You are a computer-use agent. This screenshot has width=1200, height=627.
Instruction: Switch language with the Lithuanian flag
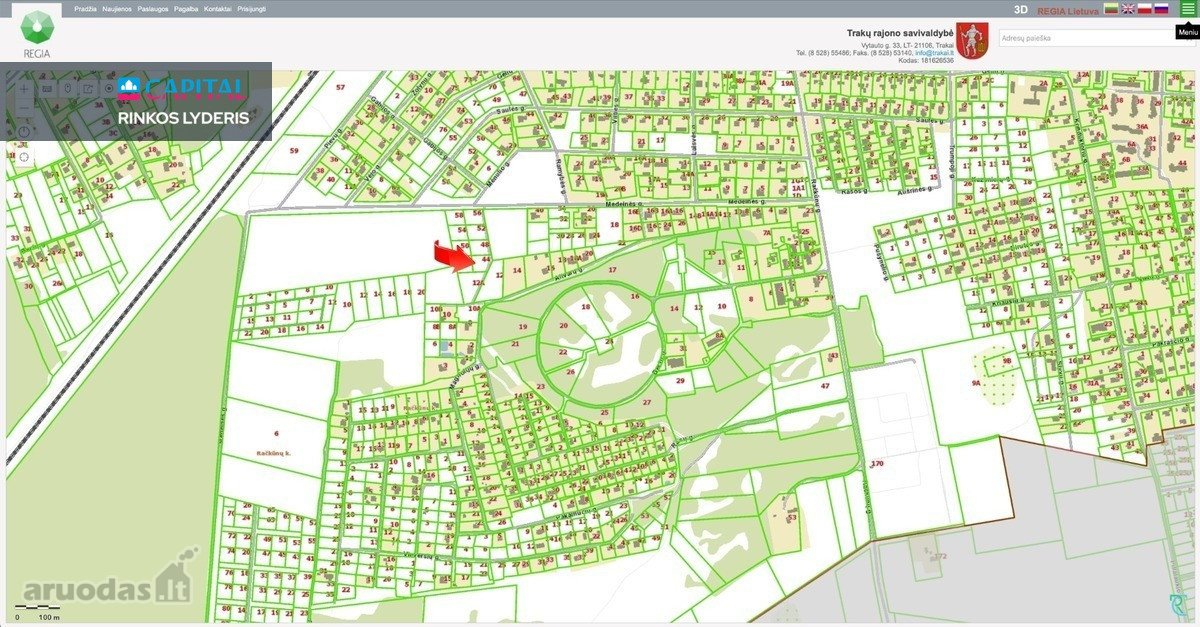(1111, 9)
